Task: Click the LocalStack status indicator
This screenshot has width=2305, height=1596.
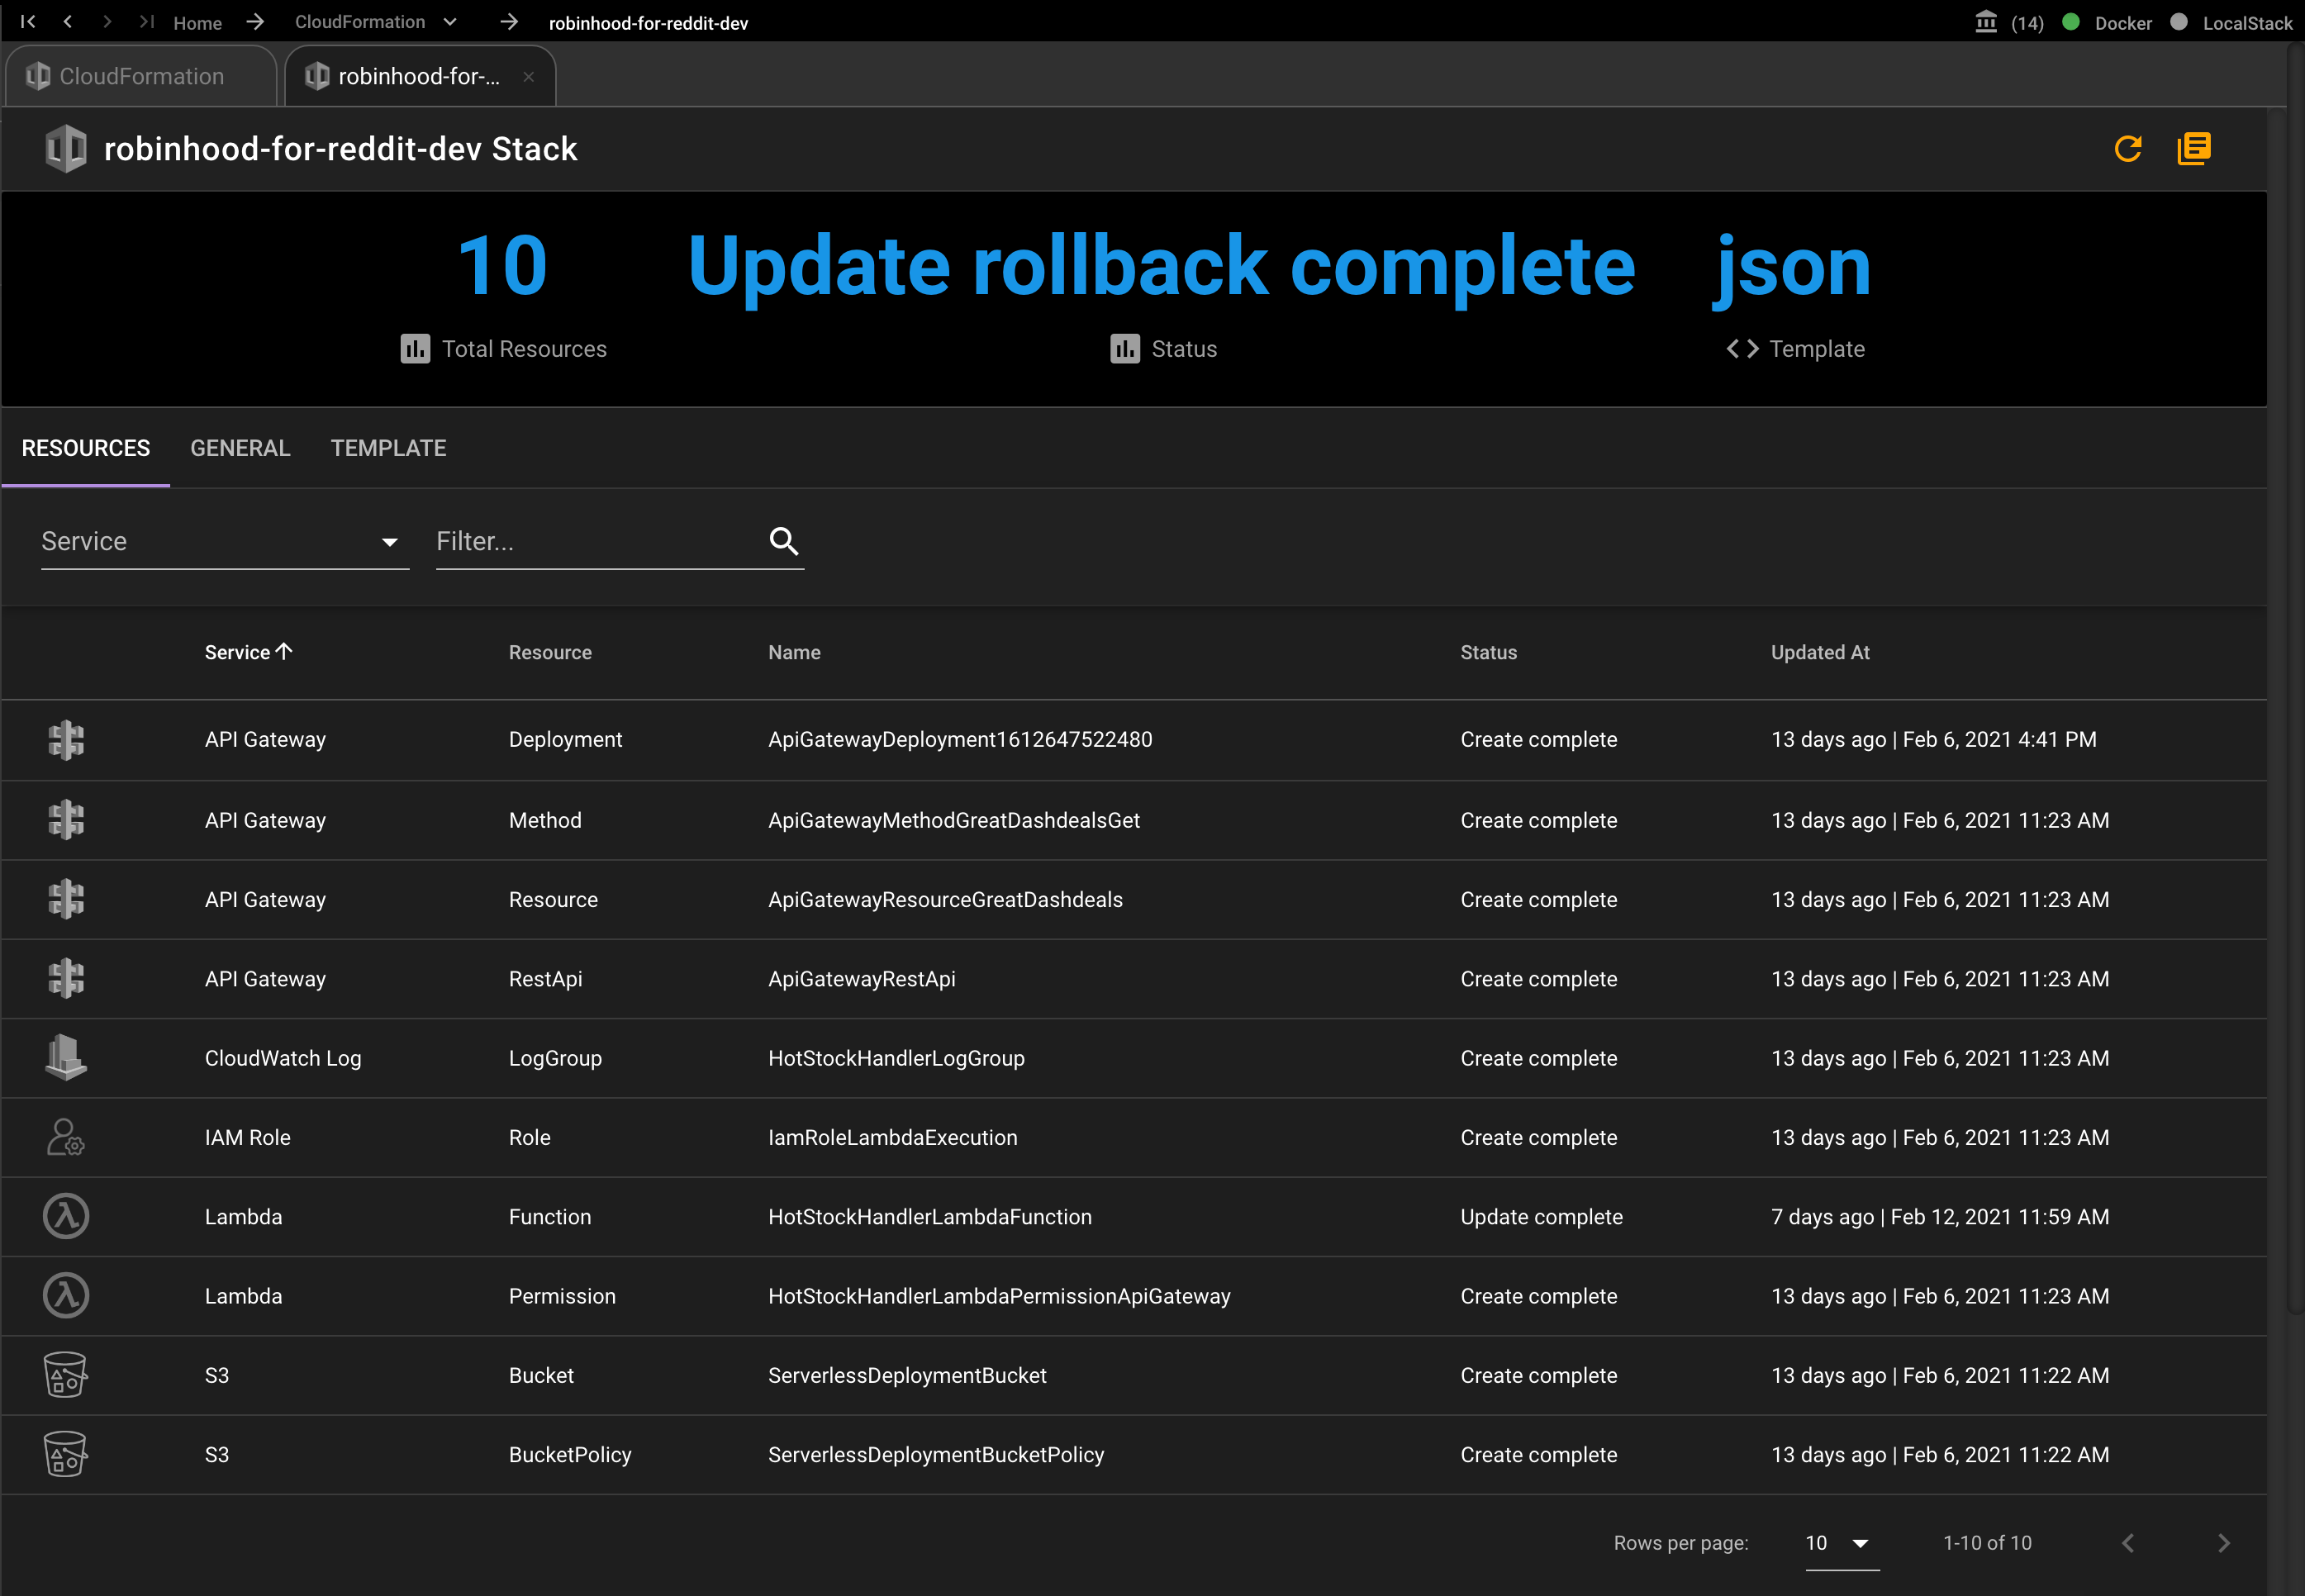Action: point(2179,22)
